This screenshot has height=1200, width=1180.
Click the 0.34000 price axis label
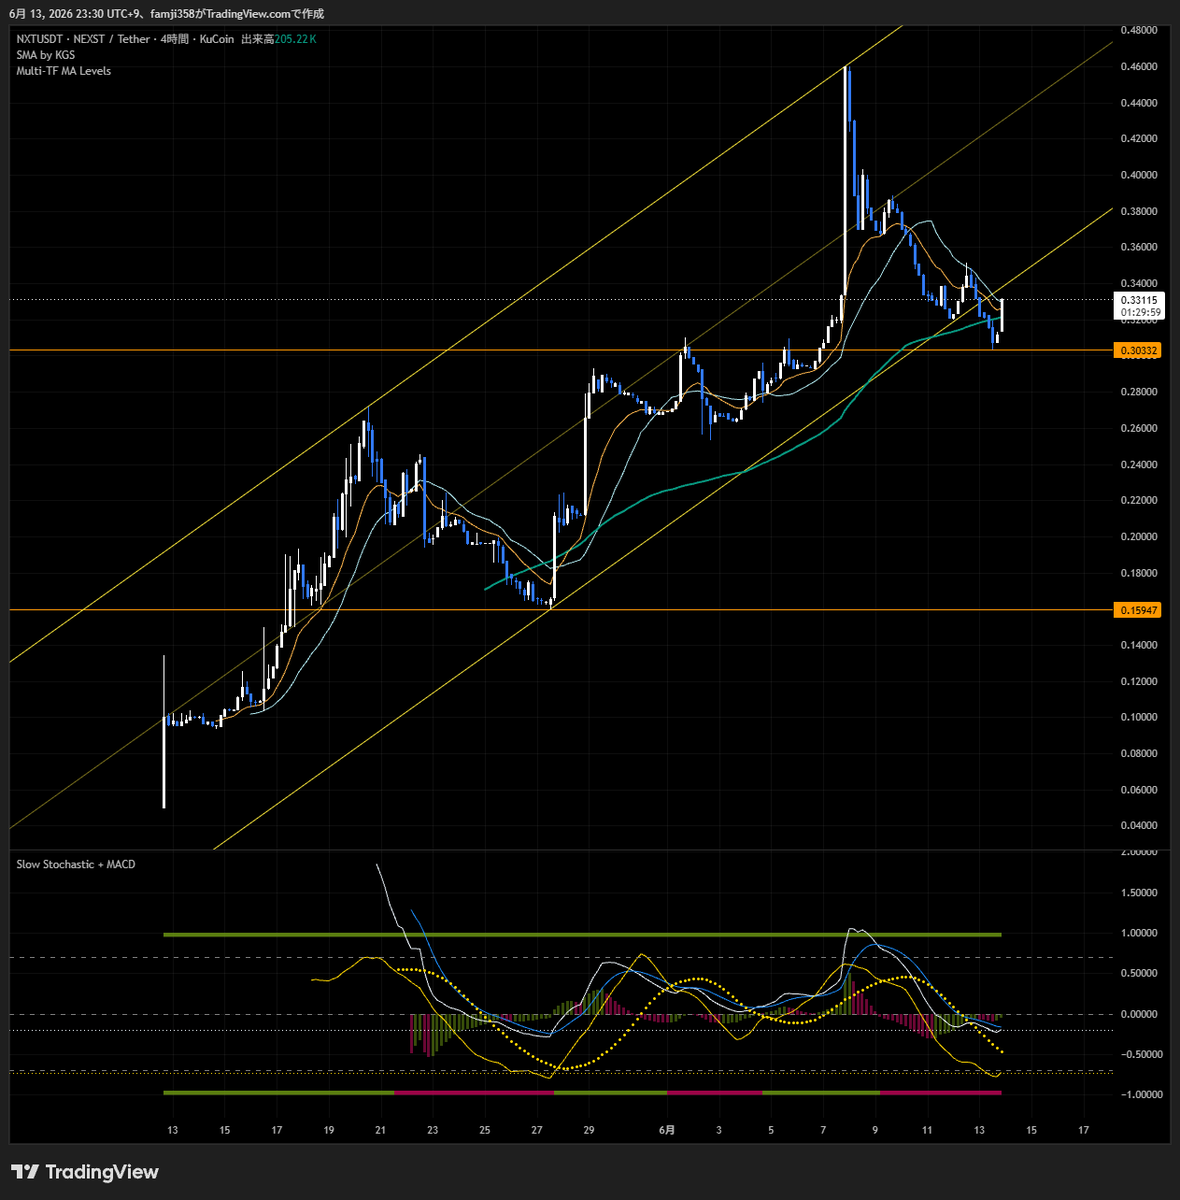click(1139, 283)
